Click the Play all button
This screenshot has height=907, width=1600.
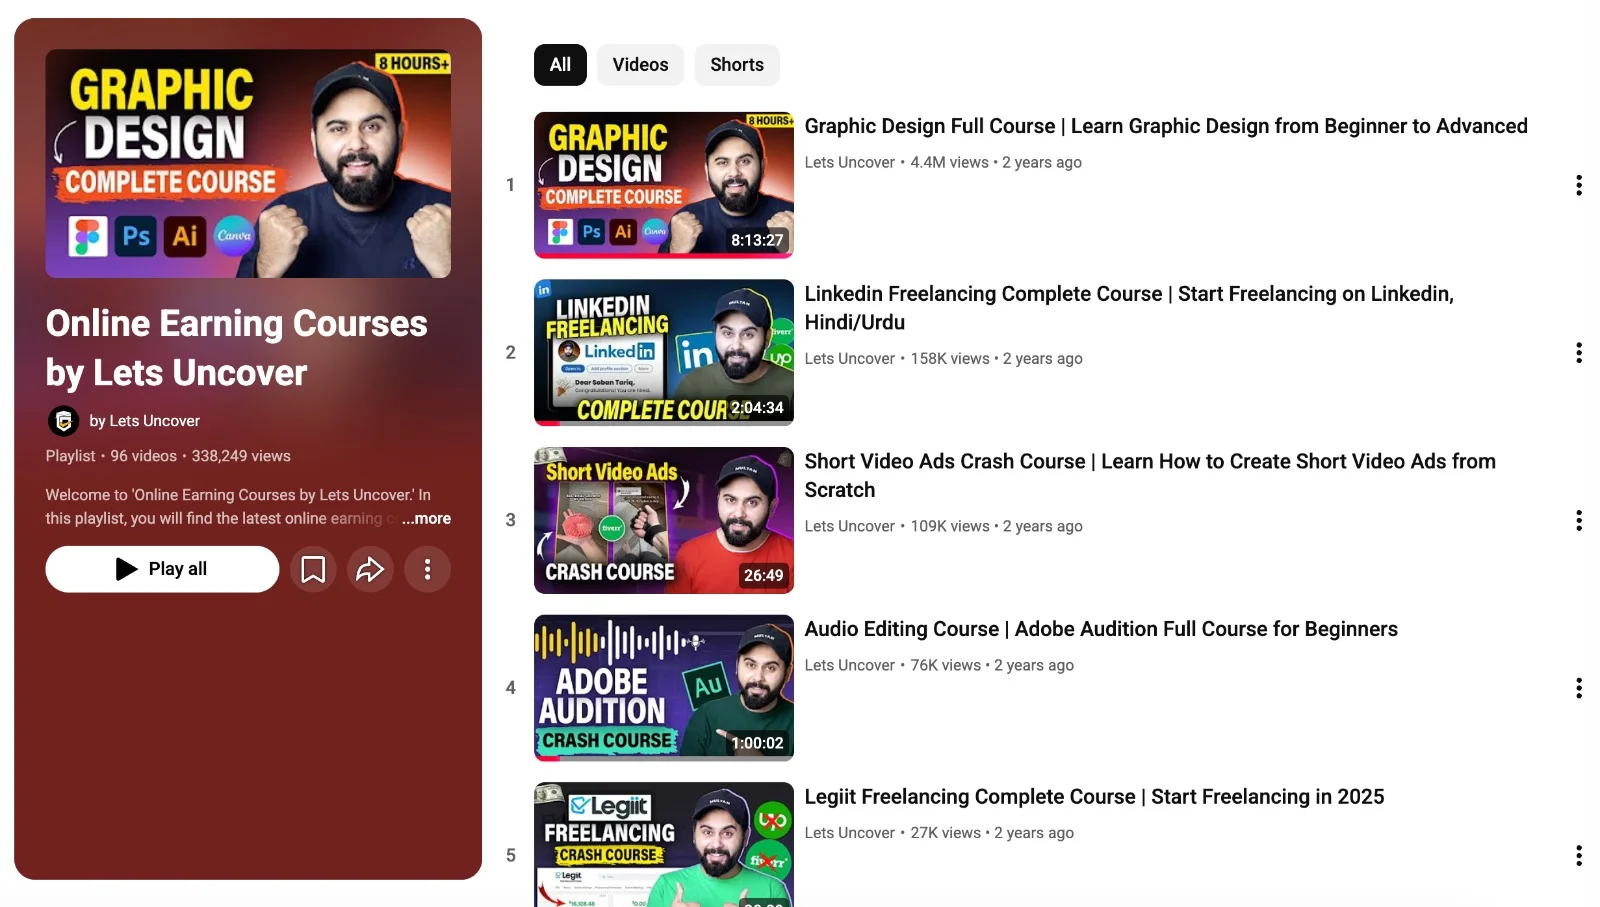click(162, 569)
